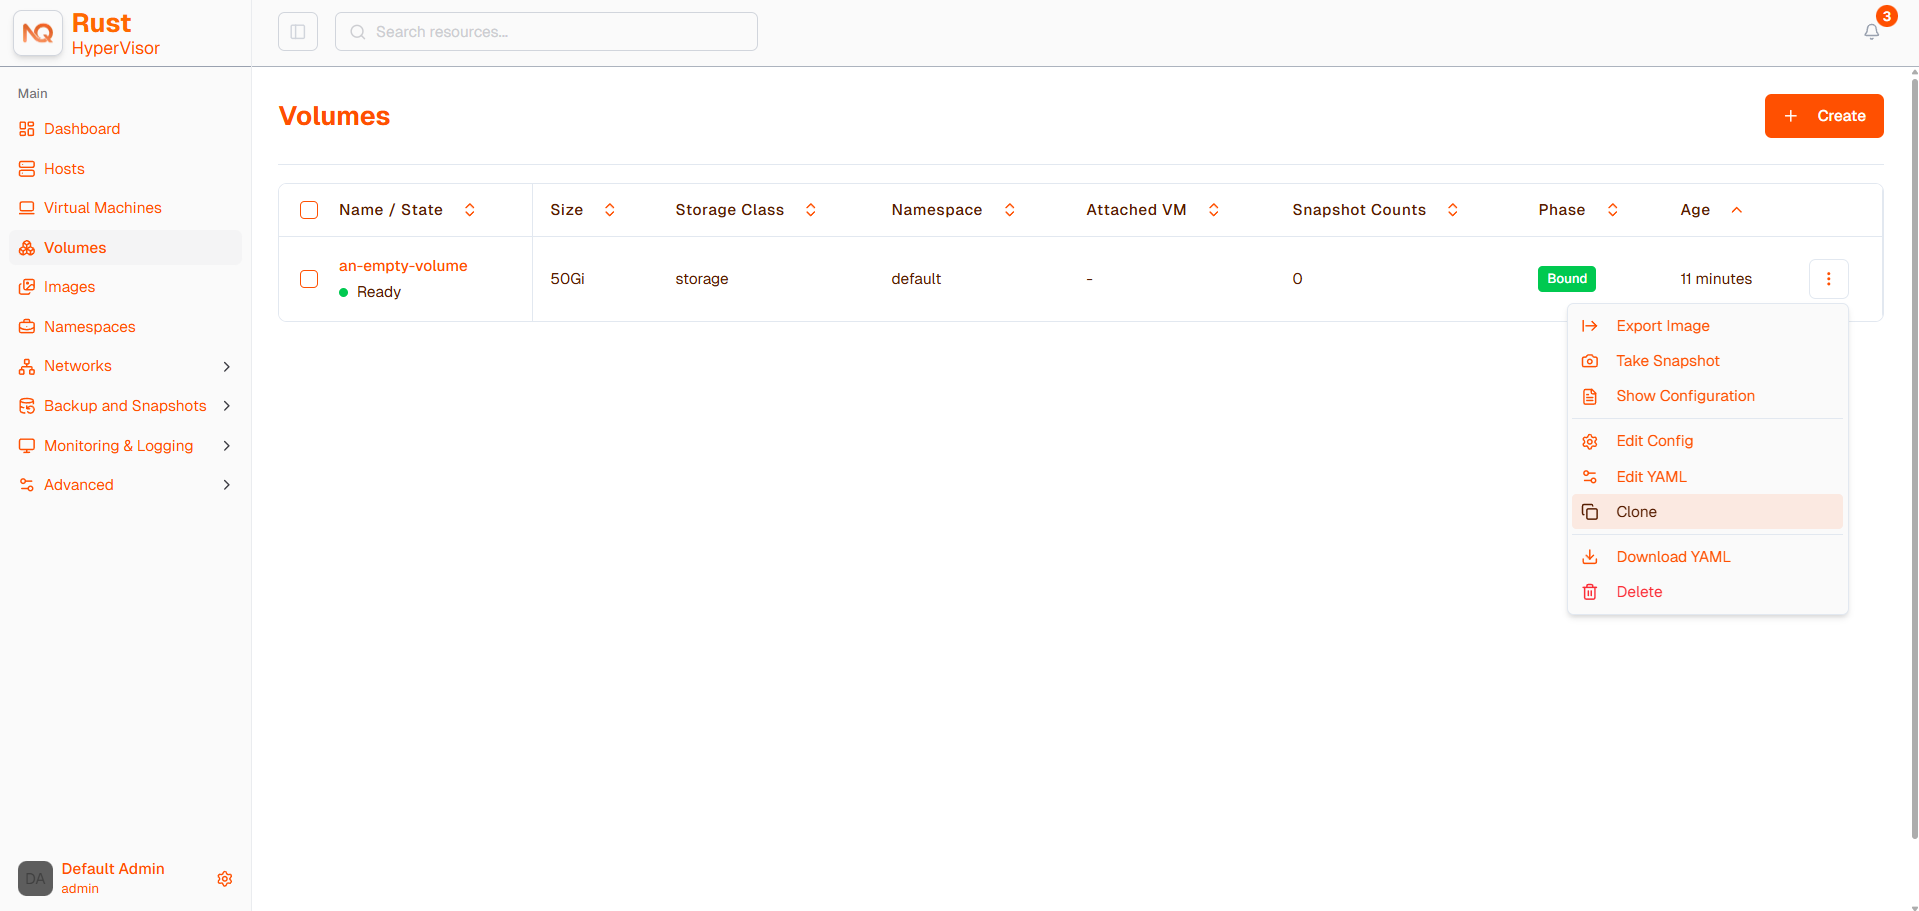Sort by Namespace column arrows
Screen dimensions: 1919x911
point(1010,210)
